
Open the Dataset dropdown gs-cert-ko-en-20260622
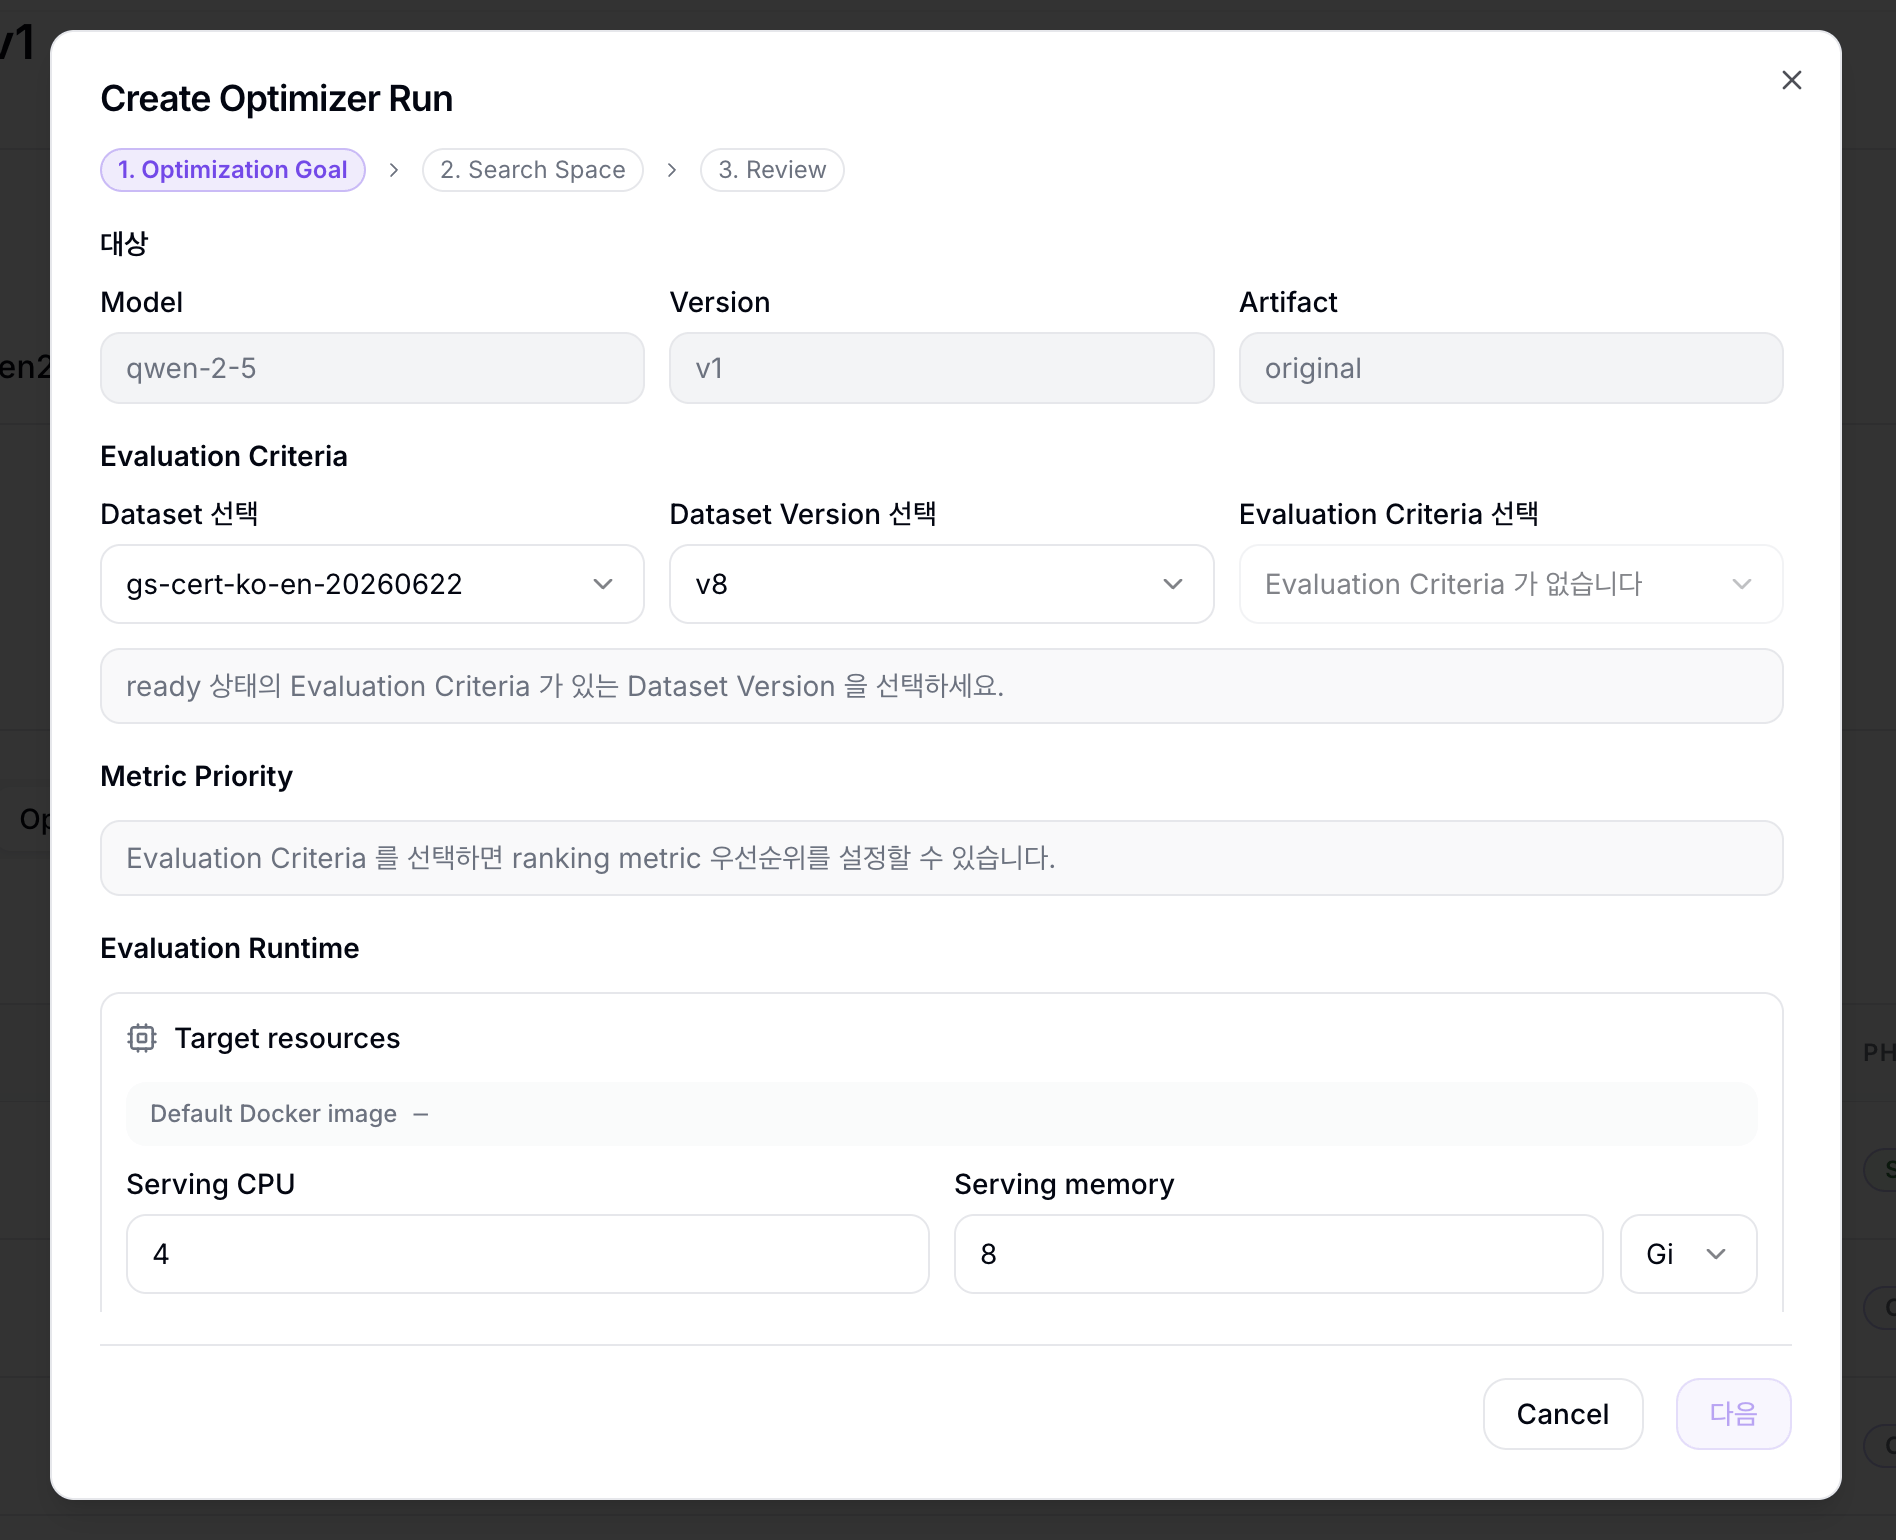[x=372, y=584]
